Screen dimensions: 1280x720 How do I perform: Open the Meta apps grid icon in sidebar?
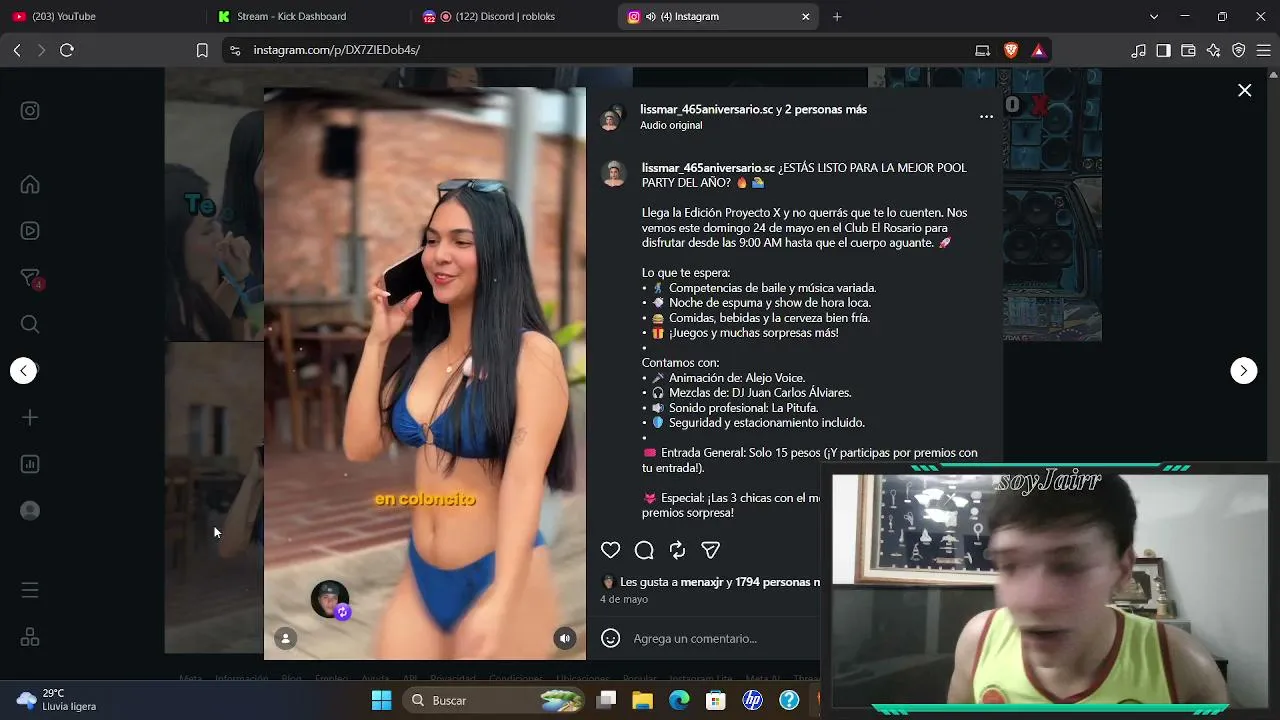[x=30, y=637]
